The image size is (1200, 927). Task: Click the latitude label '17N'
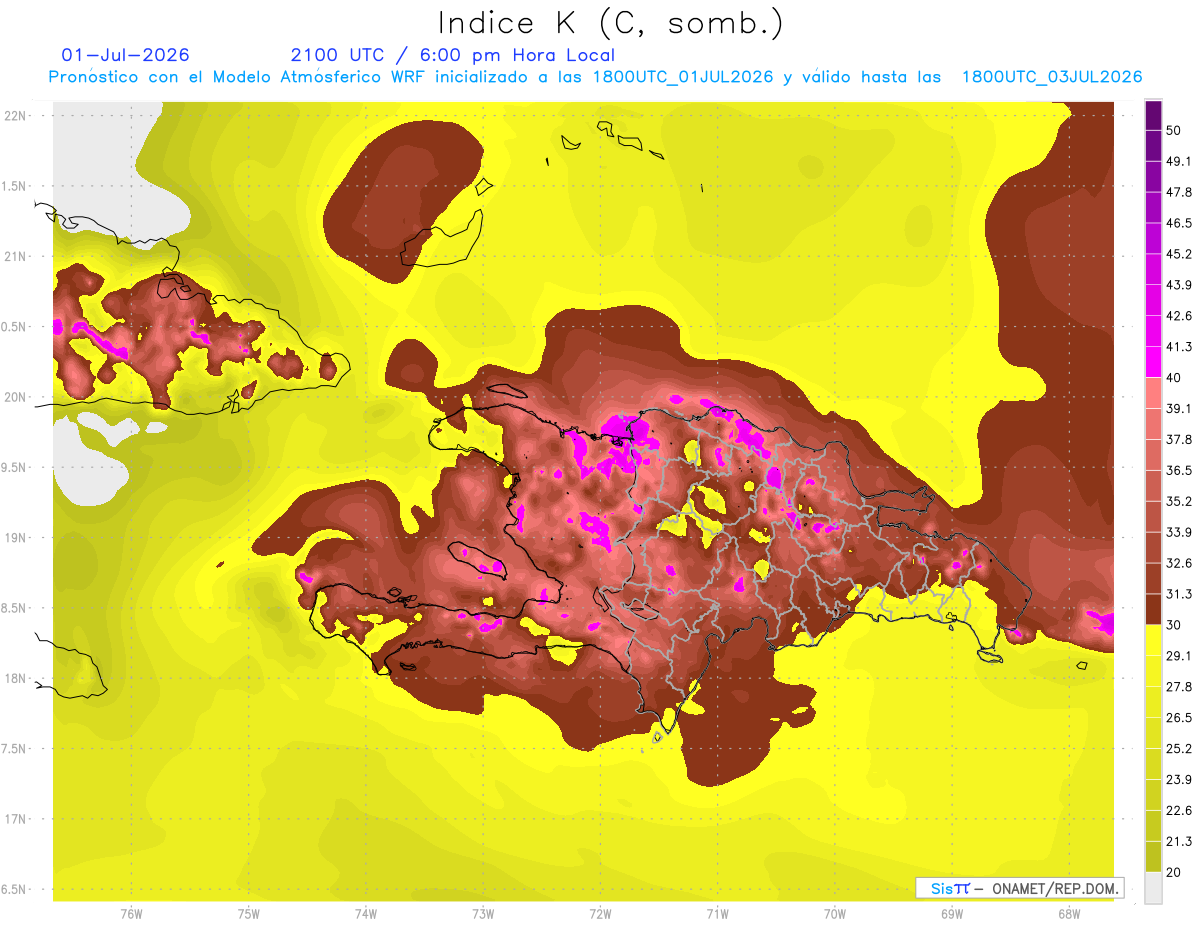(16, 819)
